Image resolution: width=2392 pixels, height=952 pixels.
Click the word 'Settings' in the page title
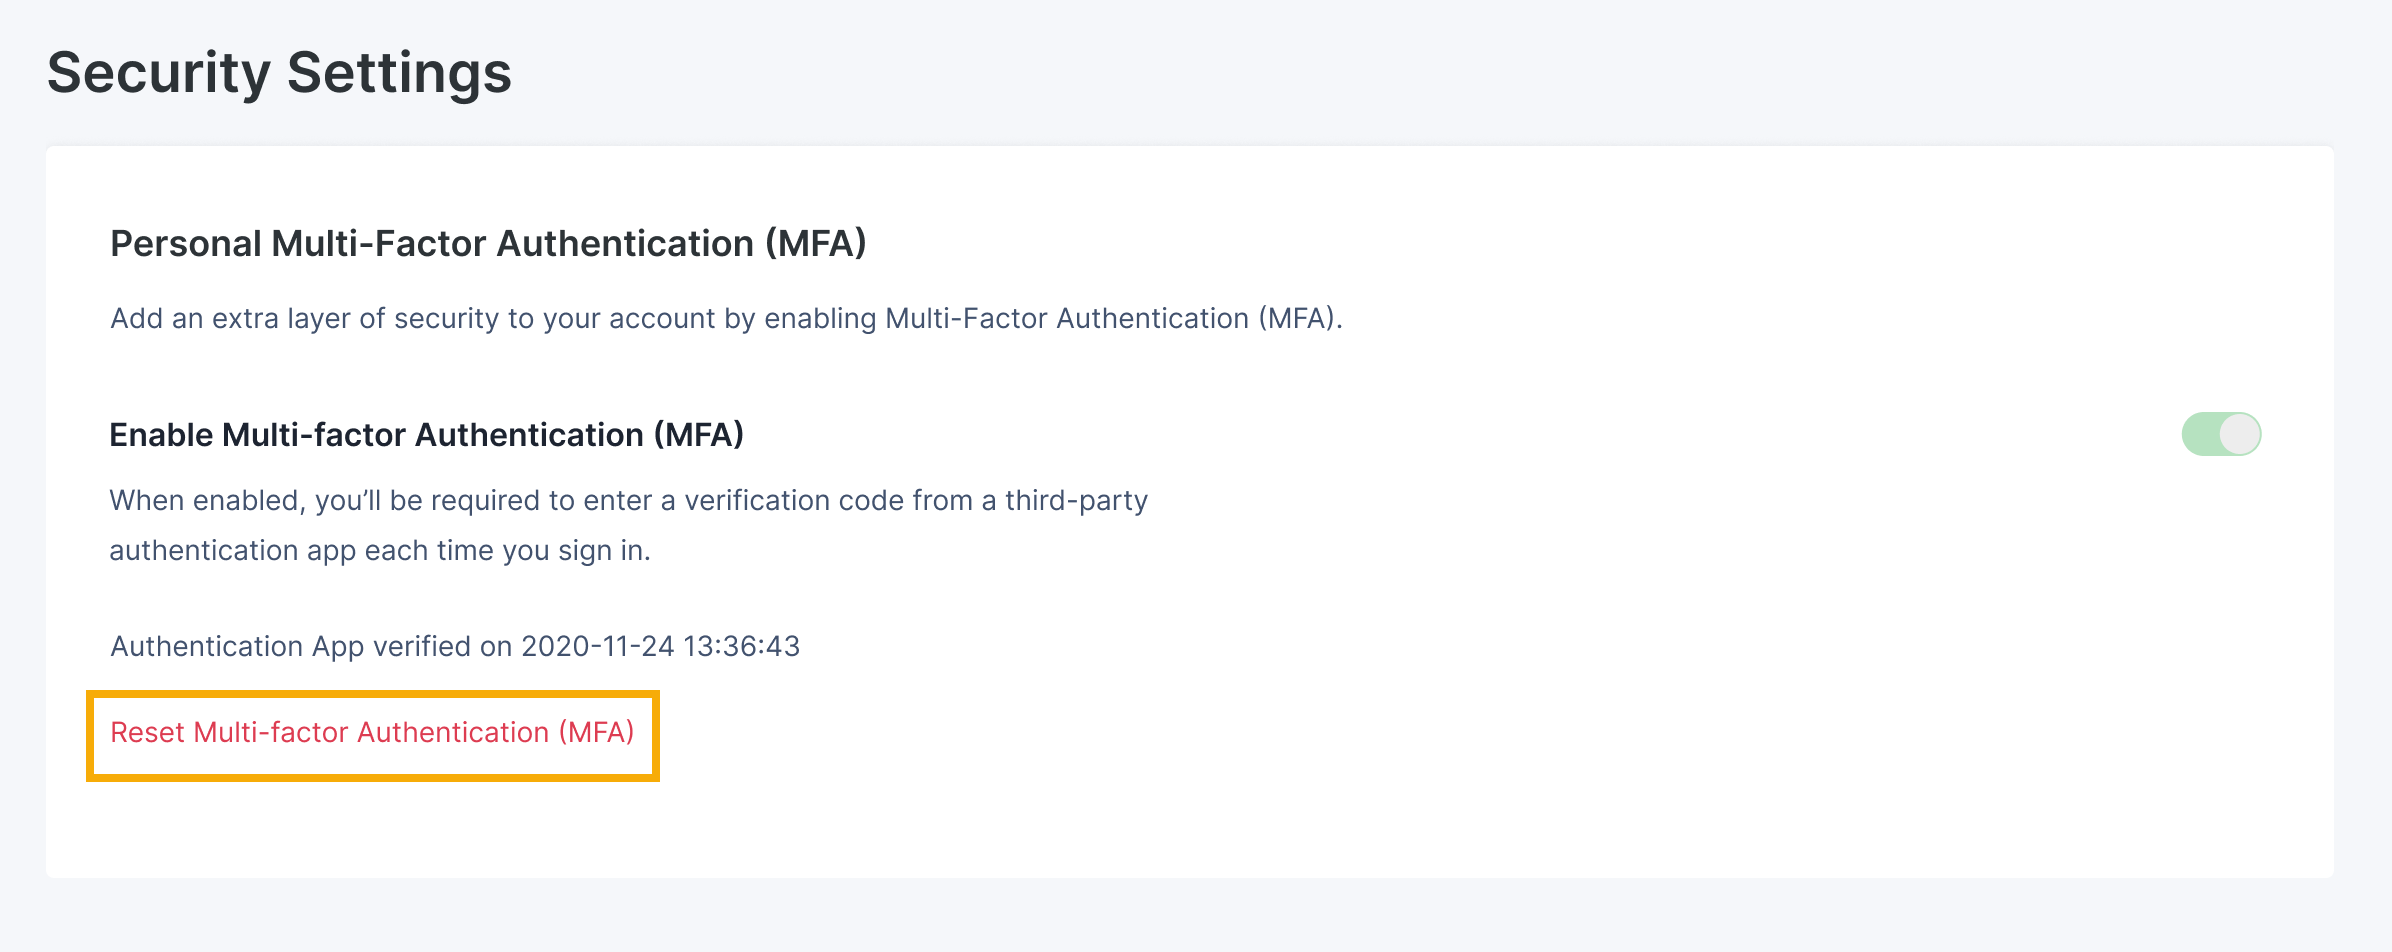399,73
